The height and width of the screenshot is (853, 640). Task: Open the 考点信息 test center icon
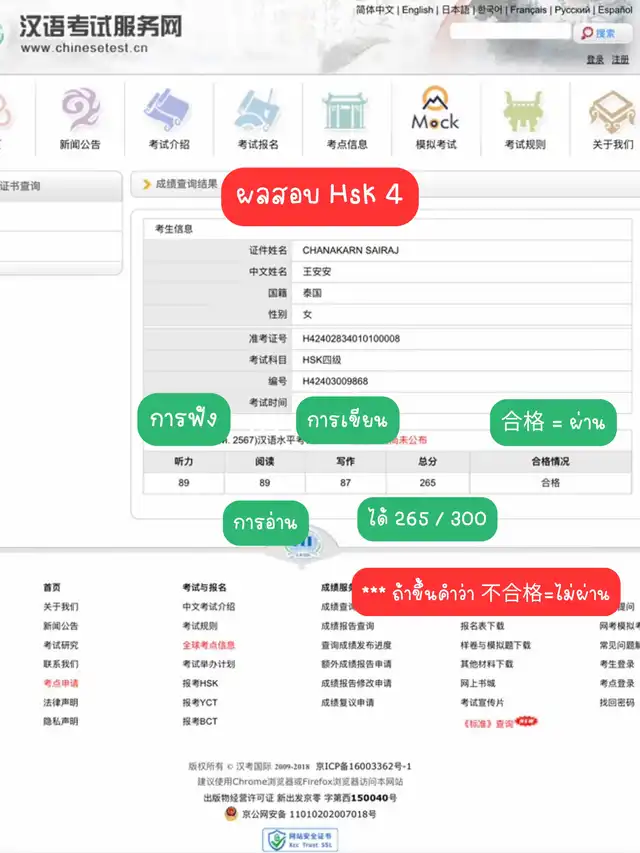tap(347, 112)
